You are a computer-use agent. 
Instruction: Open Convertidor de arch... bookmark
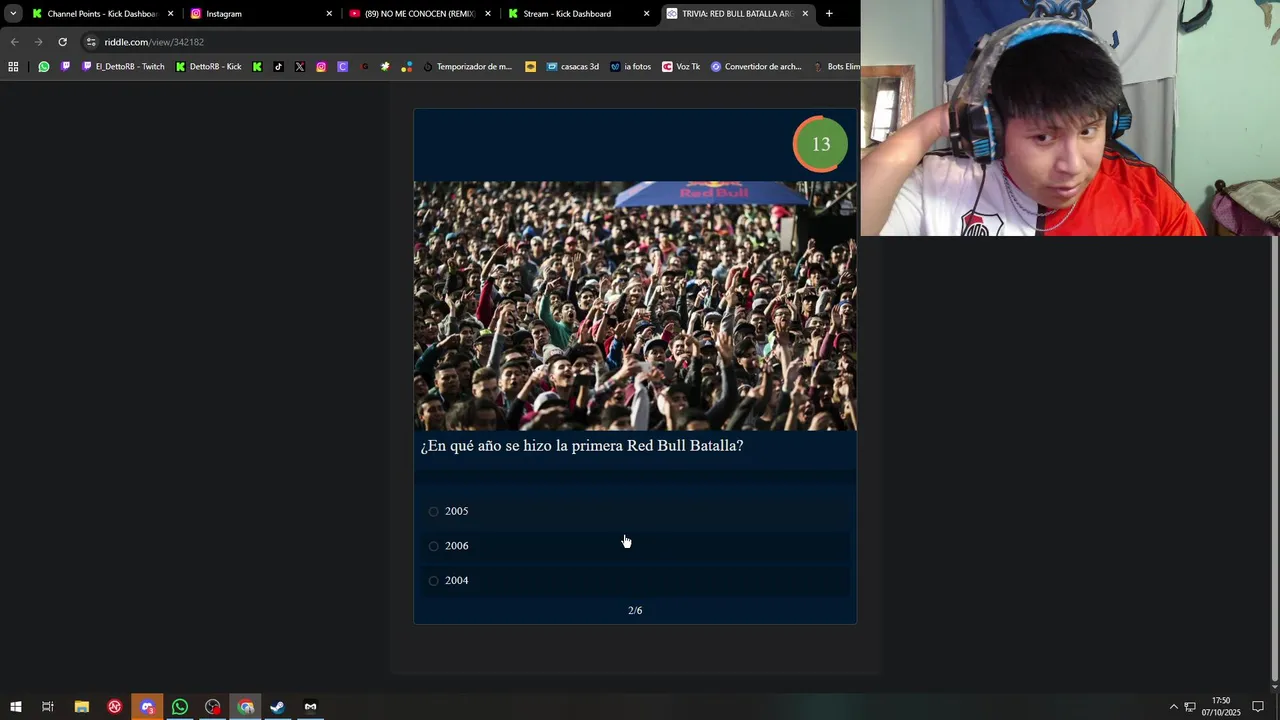click(756, 67)
